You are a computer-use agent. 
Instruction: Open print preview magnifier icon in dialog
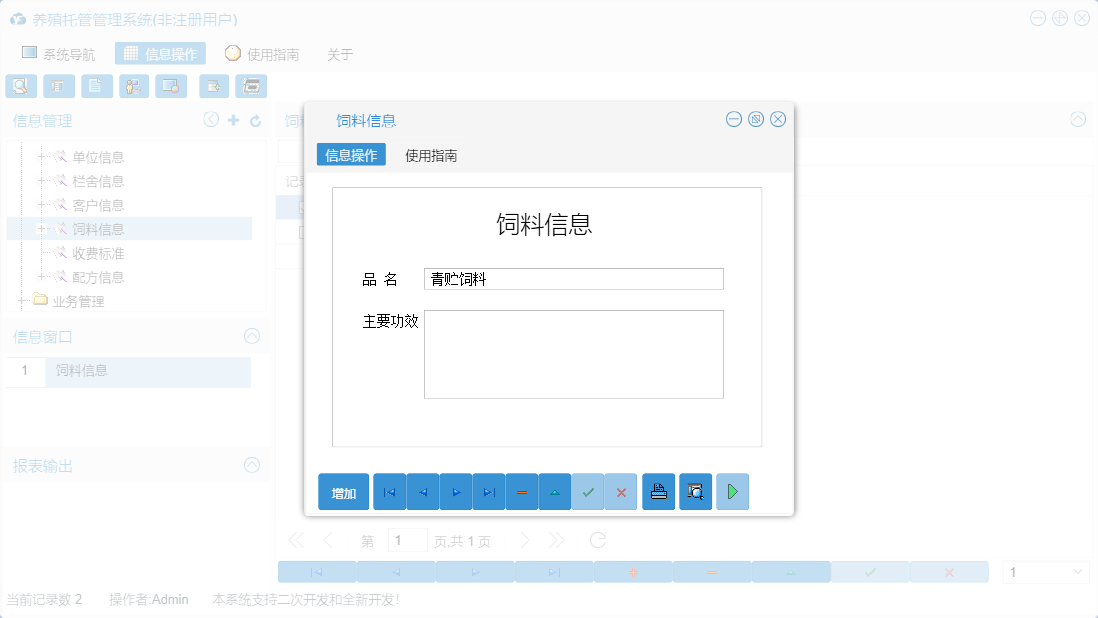point(695,492)
